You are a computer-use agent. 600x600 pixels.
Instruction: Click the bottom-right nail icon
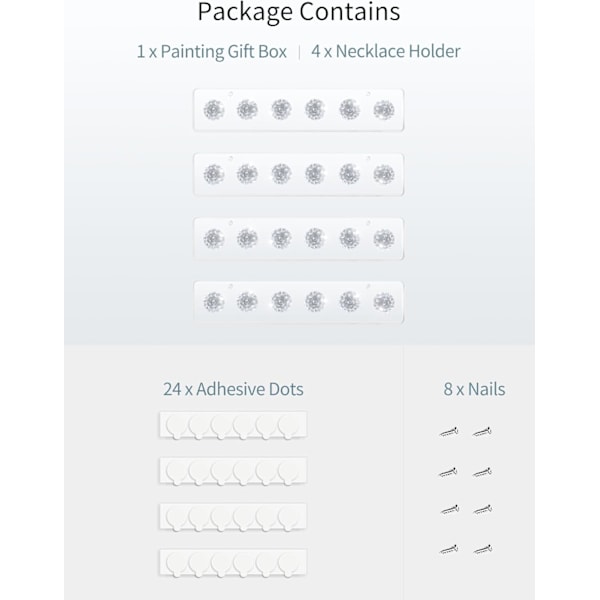coord(483,550)
